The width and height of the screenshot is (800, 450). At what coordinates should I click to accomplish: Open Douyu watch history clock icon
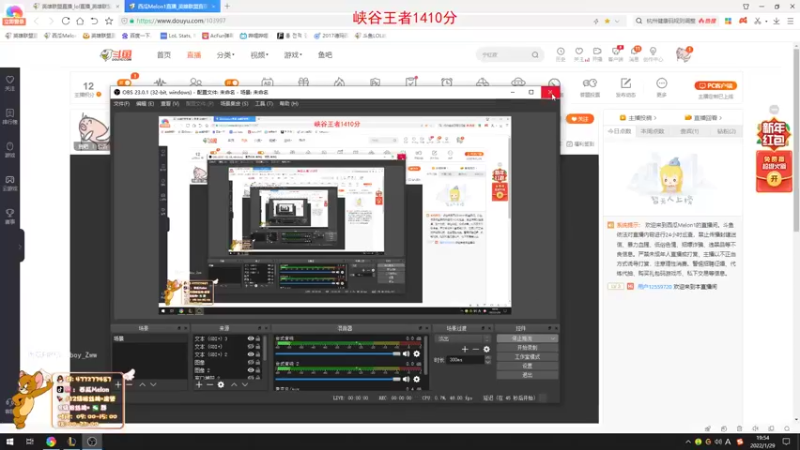point(560,52)
